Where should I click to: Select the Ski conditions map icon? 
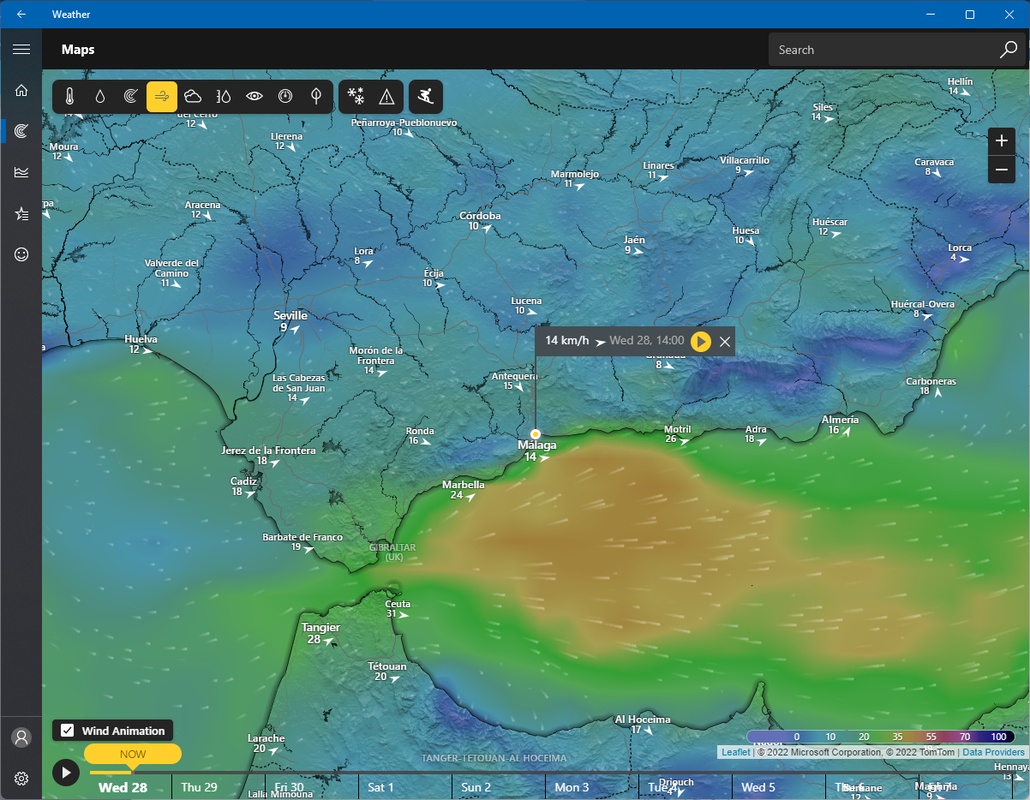pyautogui.click(x=426, y=97)
